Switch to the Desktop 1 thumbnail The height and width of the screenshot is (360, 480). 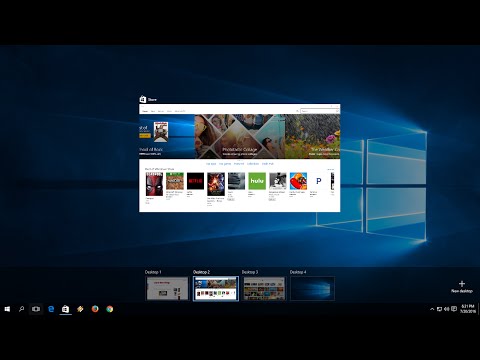167,289
